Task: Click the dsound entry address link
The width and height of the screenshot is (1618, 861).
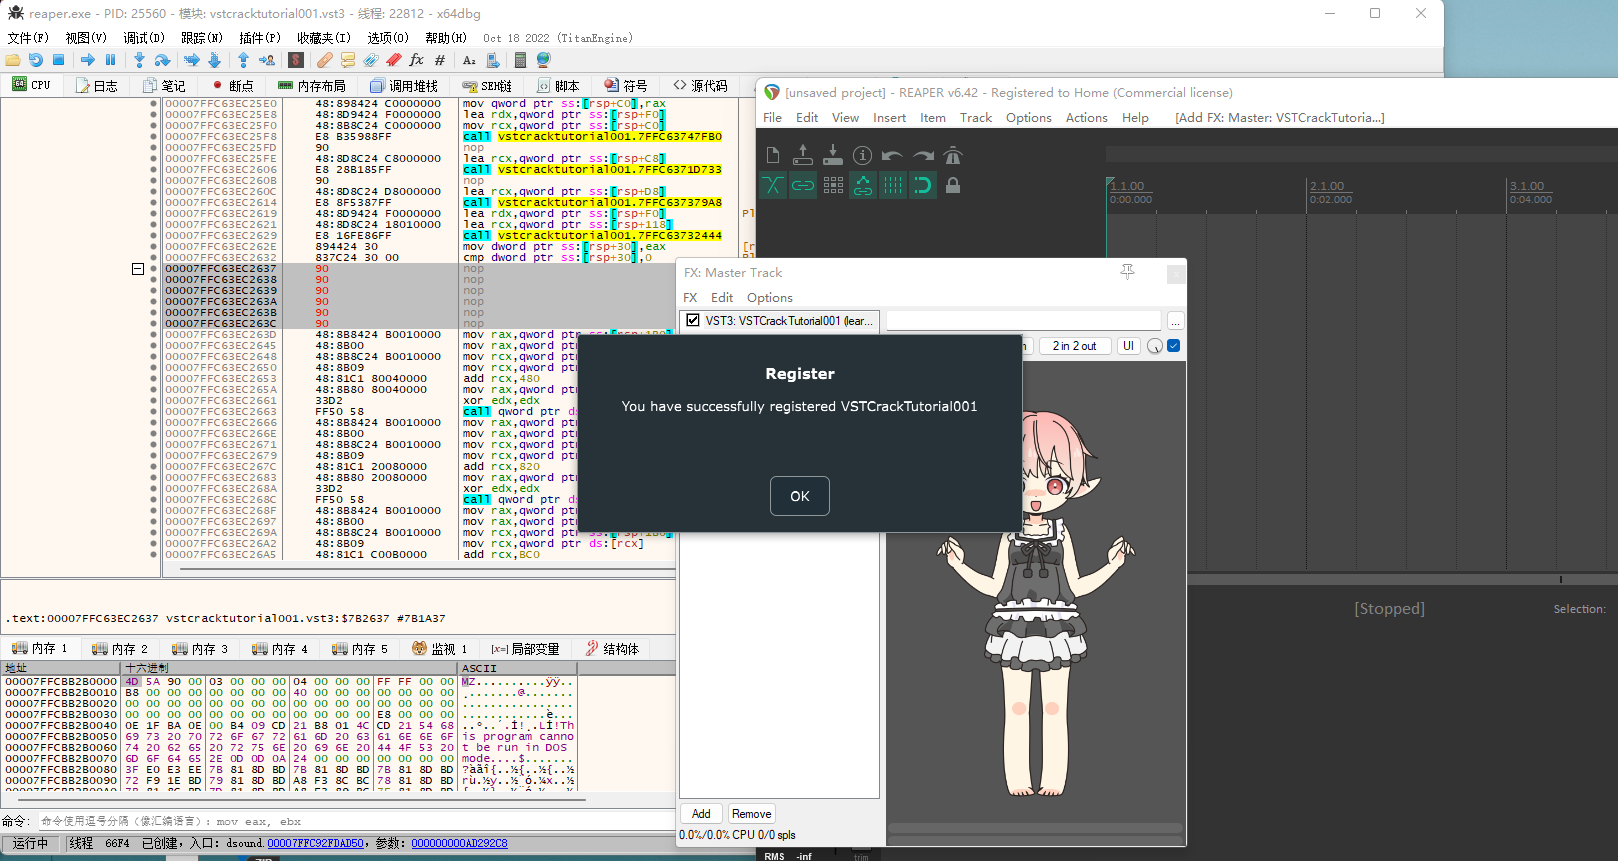Action: click(315, 844)
